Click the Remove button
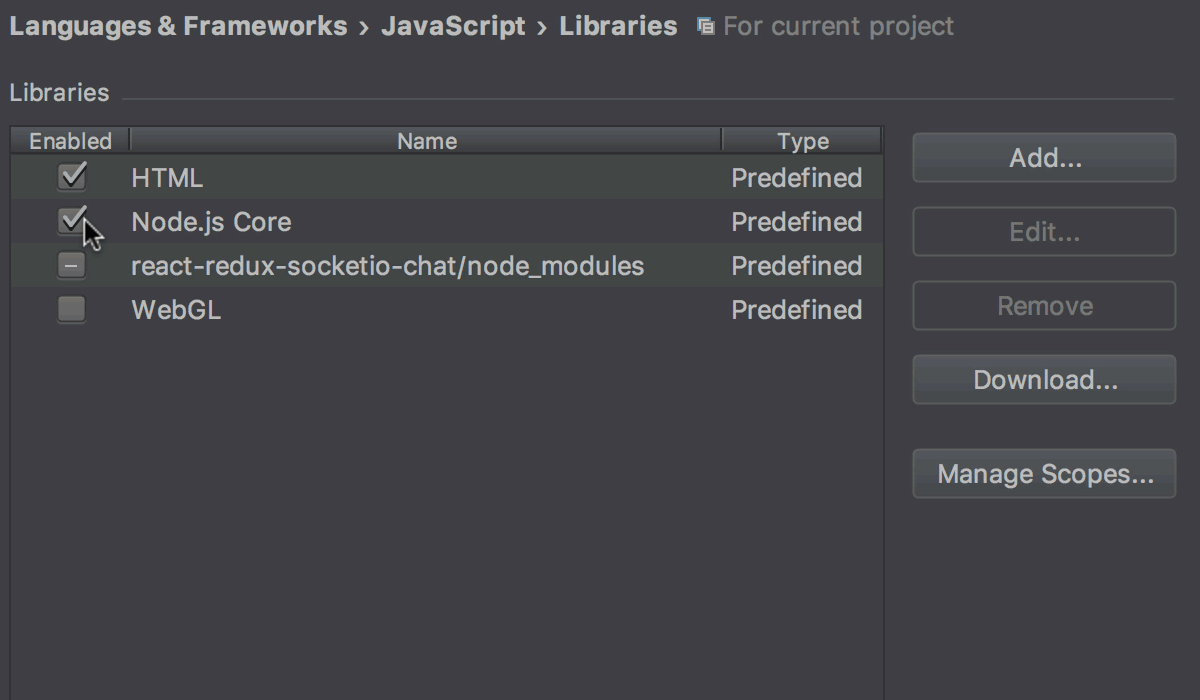The width and height of the screenshot is (1200, 700). coord(1043,305)
